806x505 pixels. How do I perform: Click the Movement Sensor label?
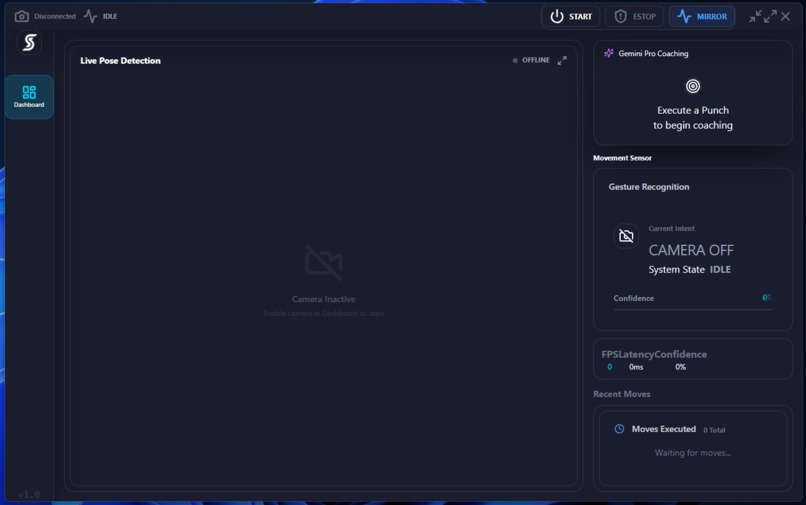pos(622,158)
